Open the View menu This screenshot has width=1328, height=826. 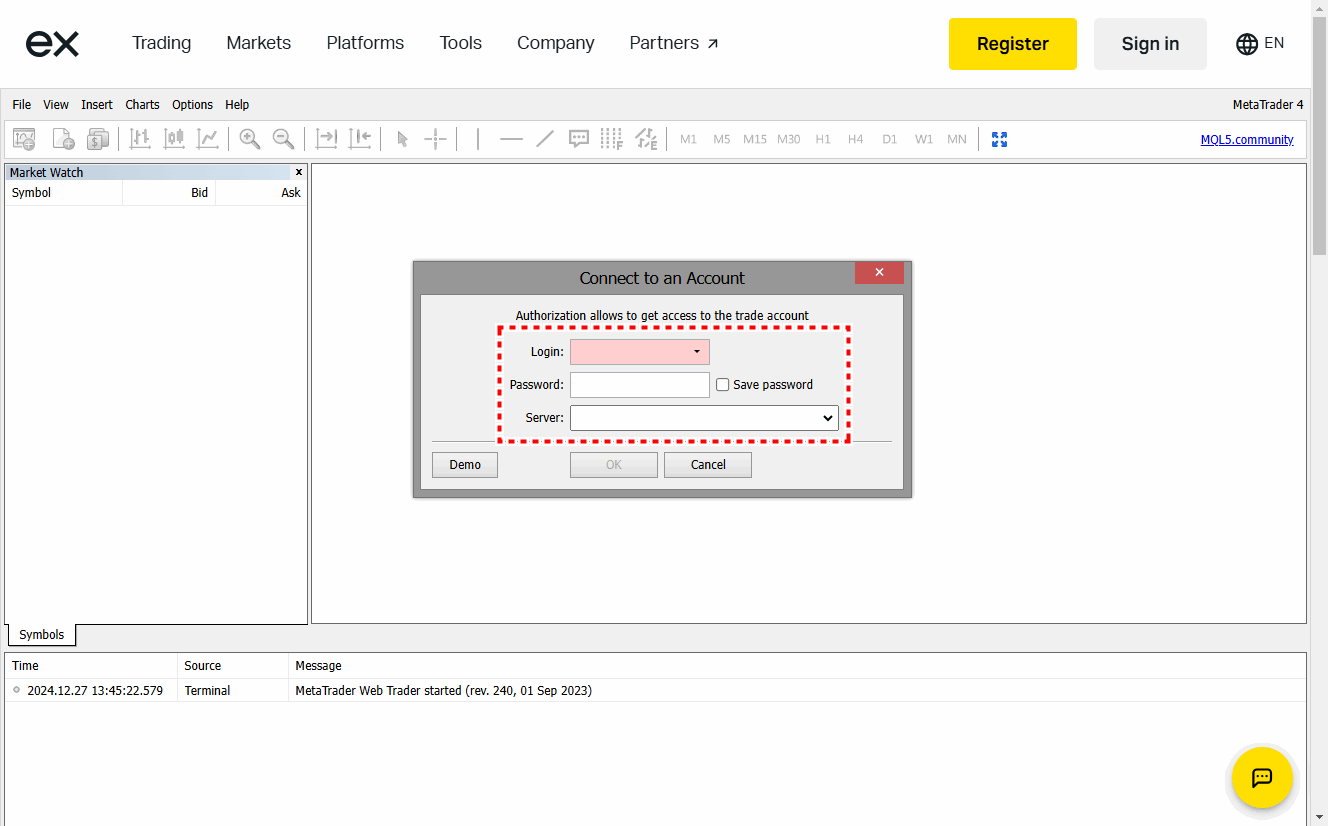(56, 104)
